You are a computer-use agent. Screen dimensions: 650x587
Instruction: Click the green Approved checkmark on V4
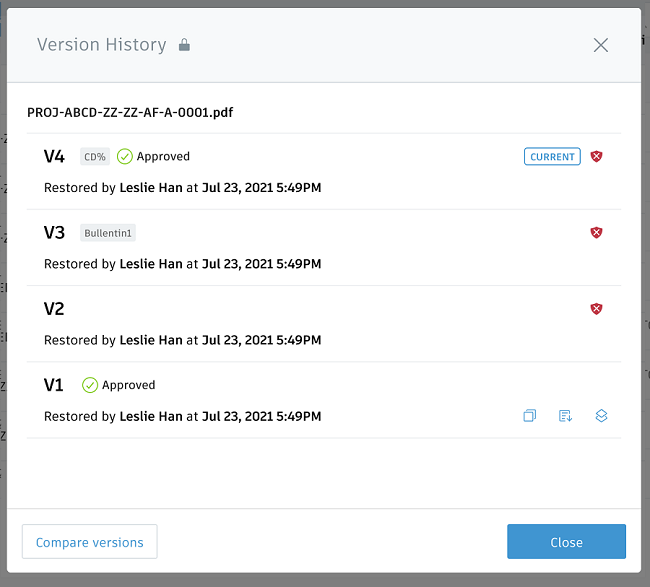(125, 156)
